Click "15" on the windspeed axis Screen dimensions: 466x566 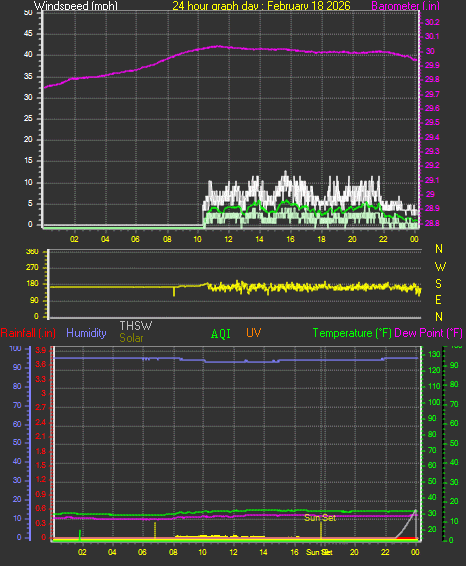(x=28, y=161)
